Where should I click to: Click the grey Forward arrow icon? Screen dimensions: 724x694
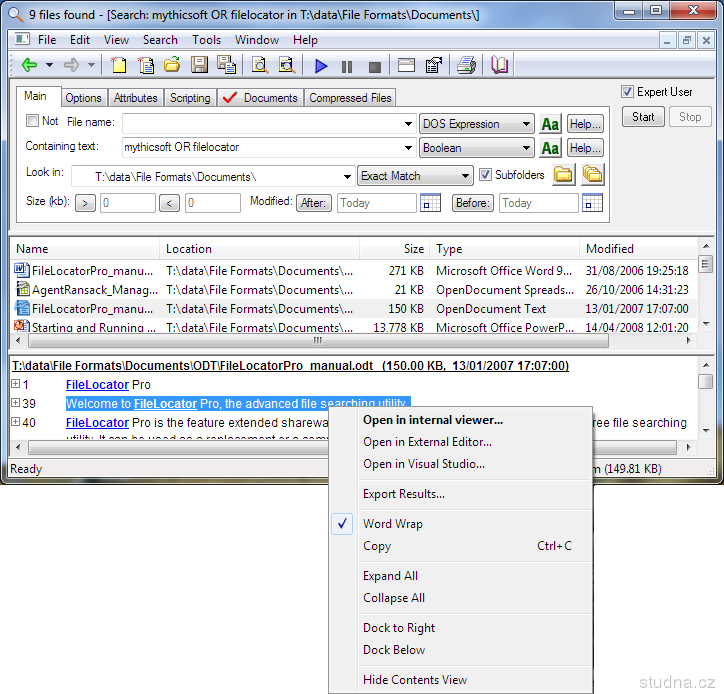point(71,65)
